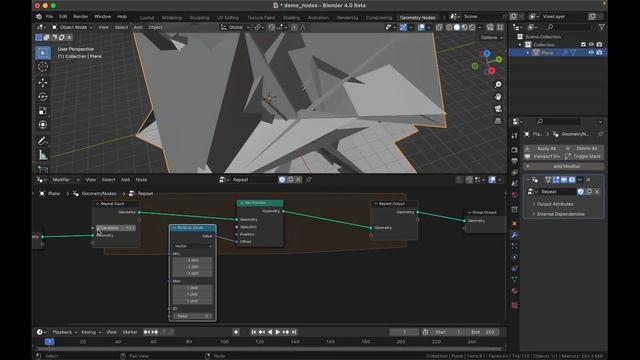Open the Keying dropdown in timeline
The image size is (640, 360).
pos(91,332)
